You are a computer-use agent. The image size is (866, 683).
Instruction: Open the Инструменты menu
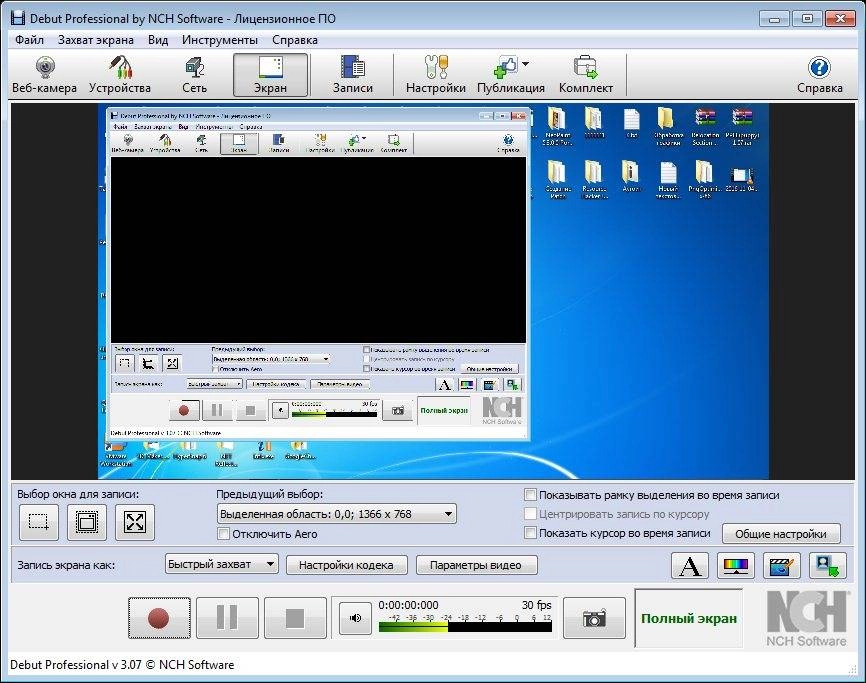[x=220, y=40]
